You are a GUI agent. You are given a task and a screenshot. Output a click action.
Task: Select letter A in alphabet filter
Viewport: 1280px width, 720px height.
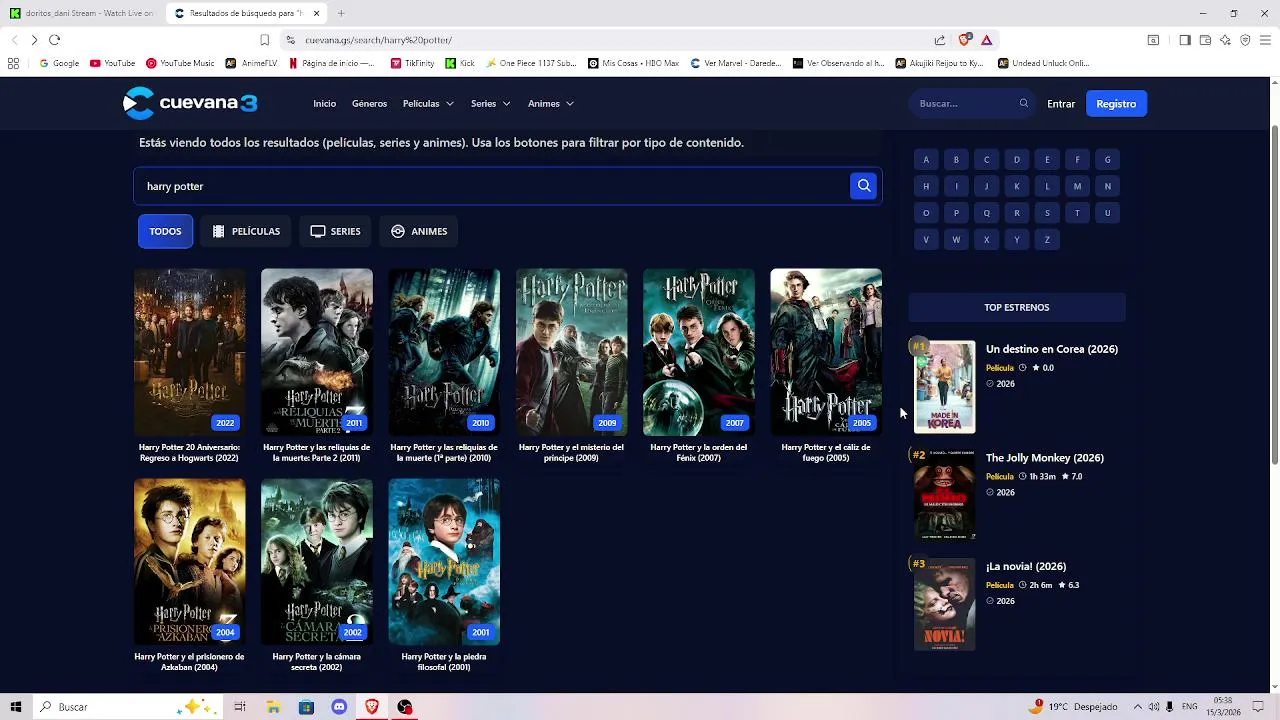tap(926, 160)
